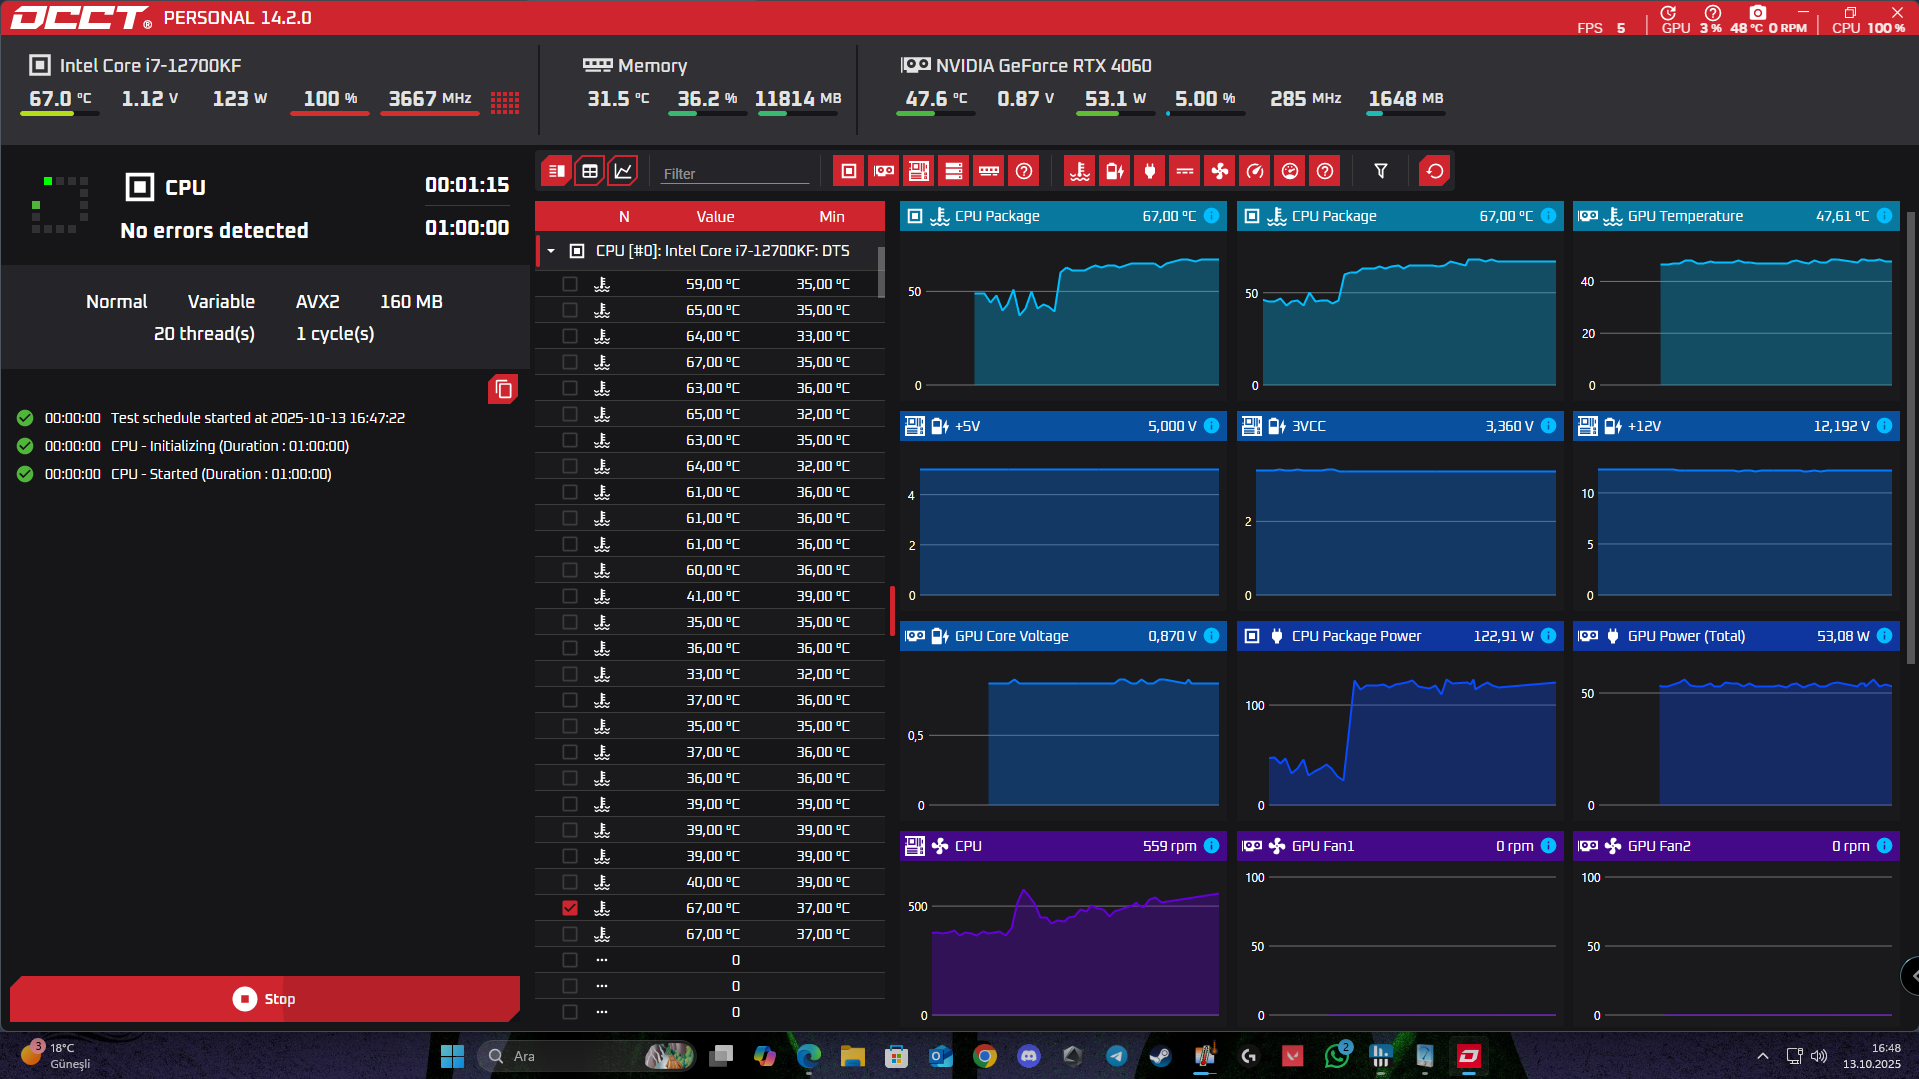The width and height of the screenshot is (1919, 1079).
Task: Open info for the +5V graph
Action: pos(1211,426)
